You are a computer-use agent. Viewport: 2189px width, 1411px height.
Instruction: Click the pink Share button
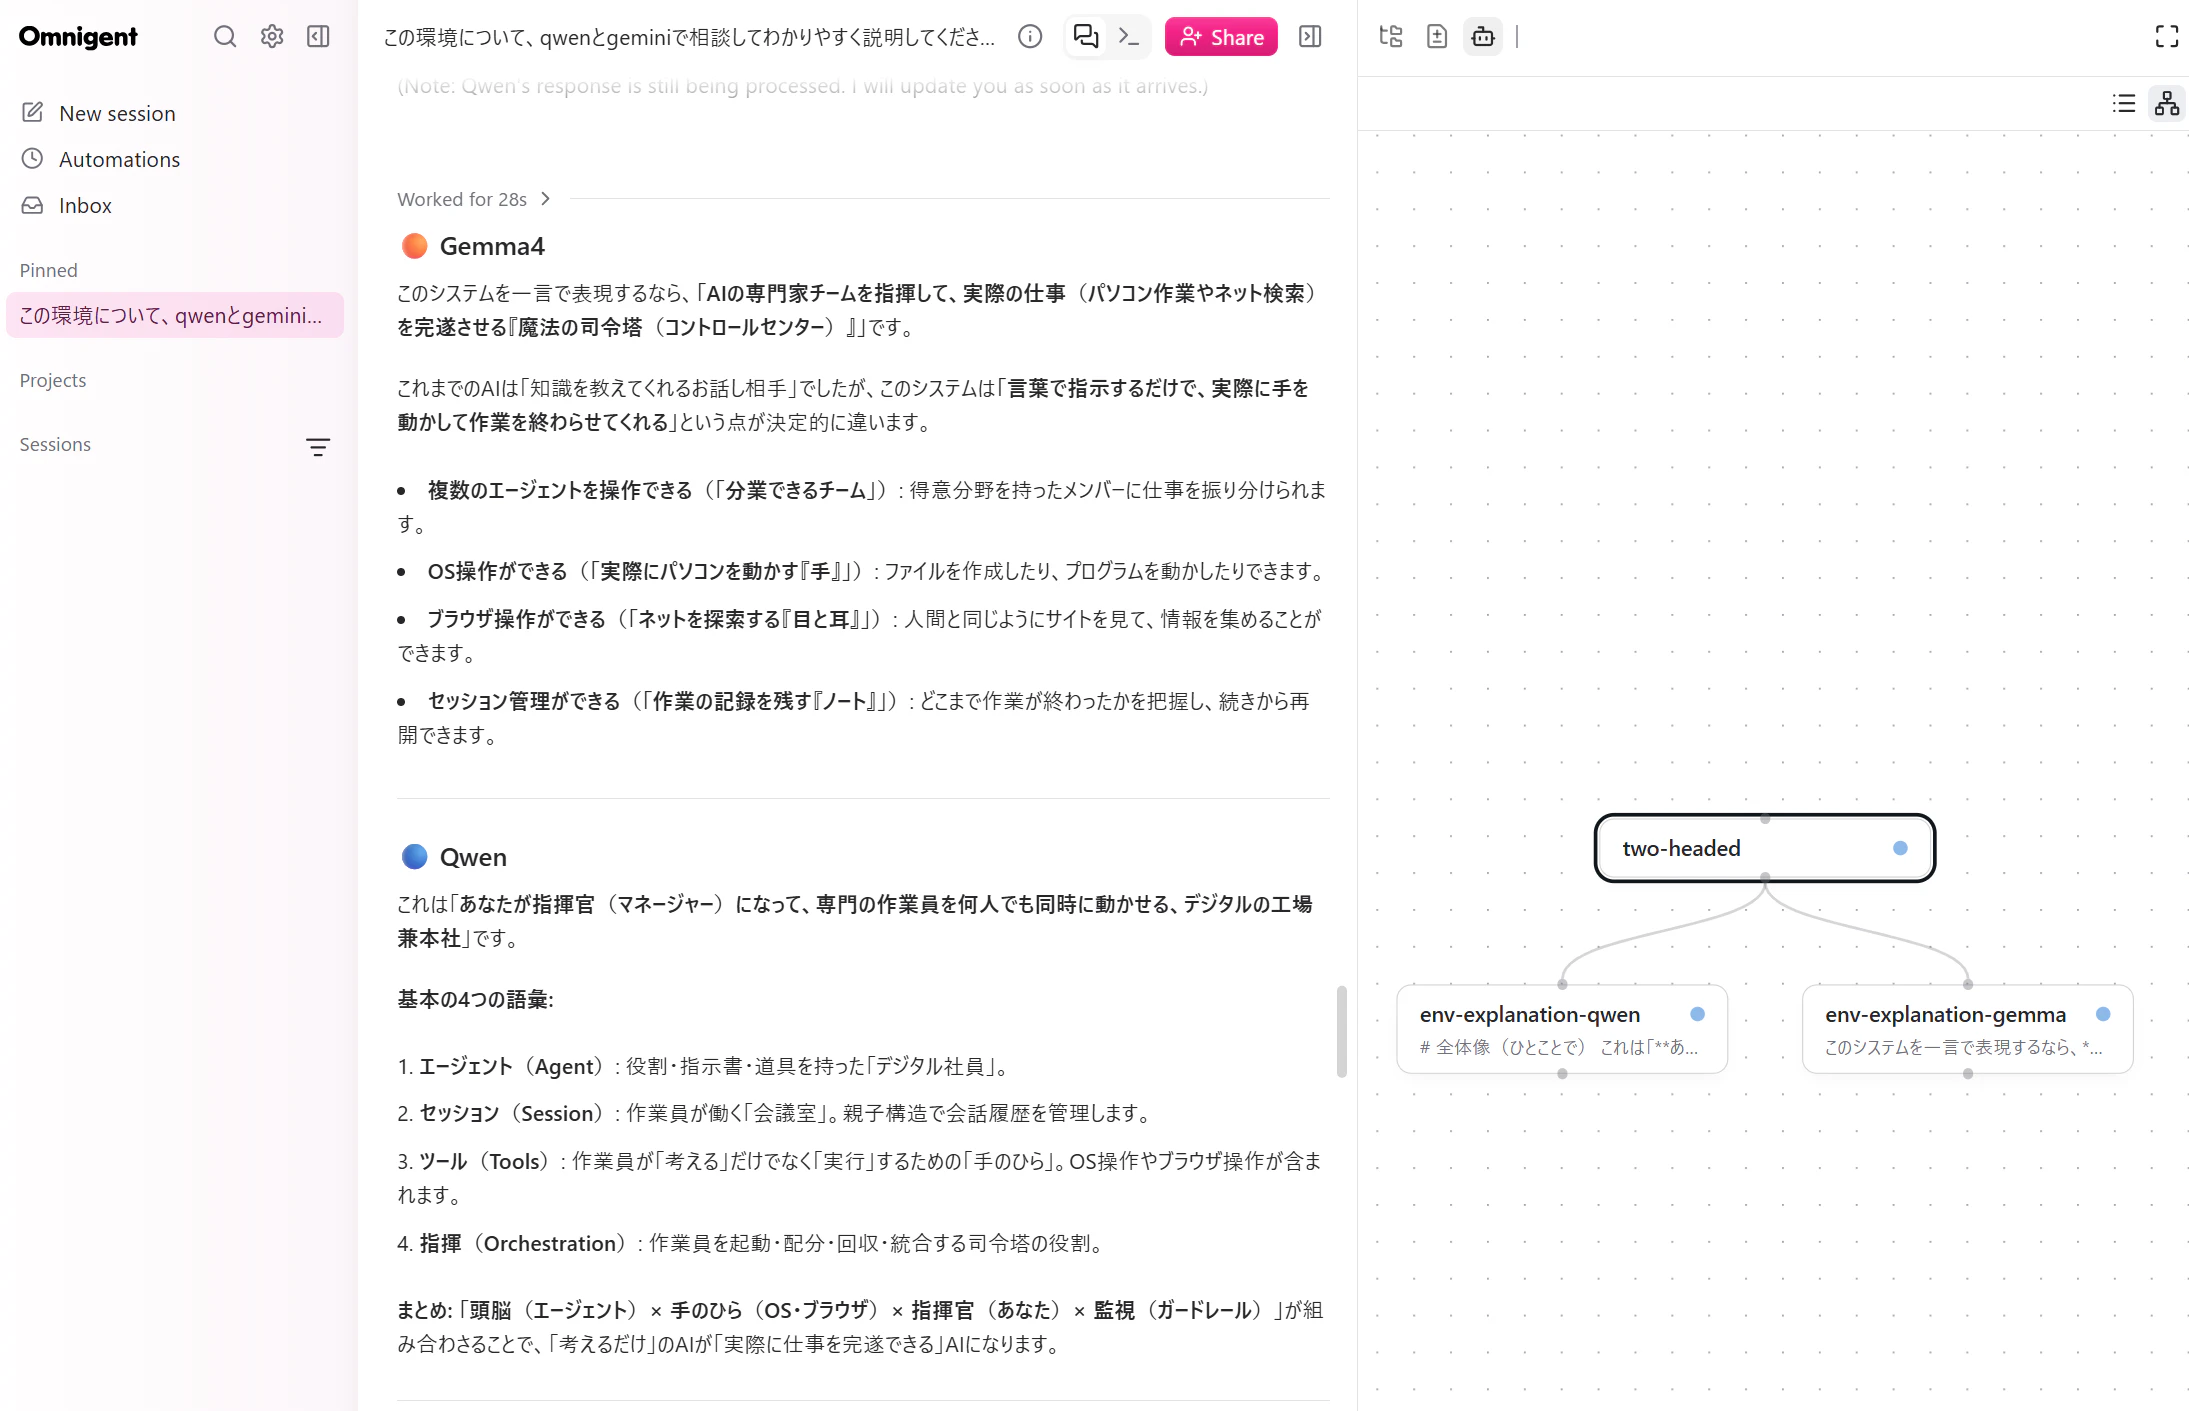pyautogui.click(x=1221, y=37)
